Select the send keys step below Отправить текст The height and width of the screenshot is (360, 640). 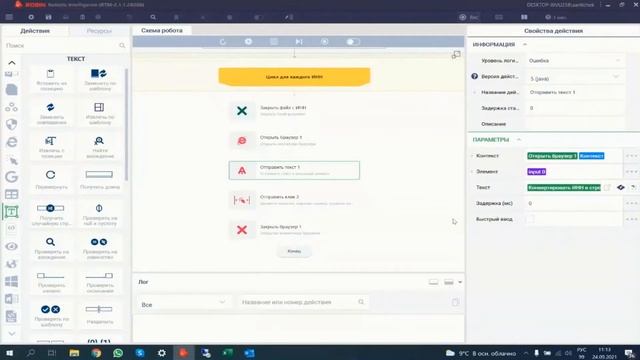(x=294, y=200)
